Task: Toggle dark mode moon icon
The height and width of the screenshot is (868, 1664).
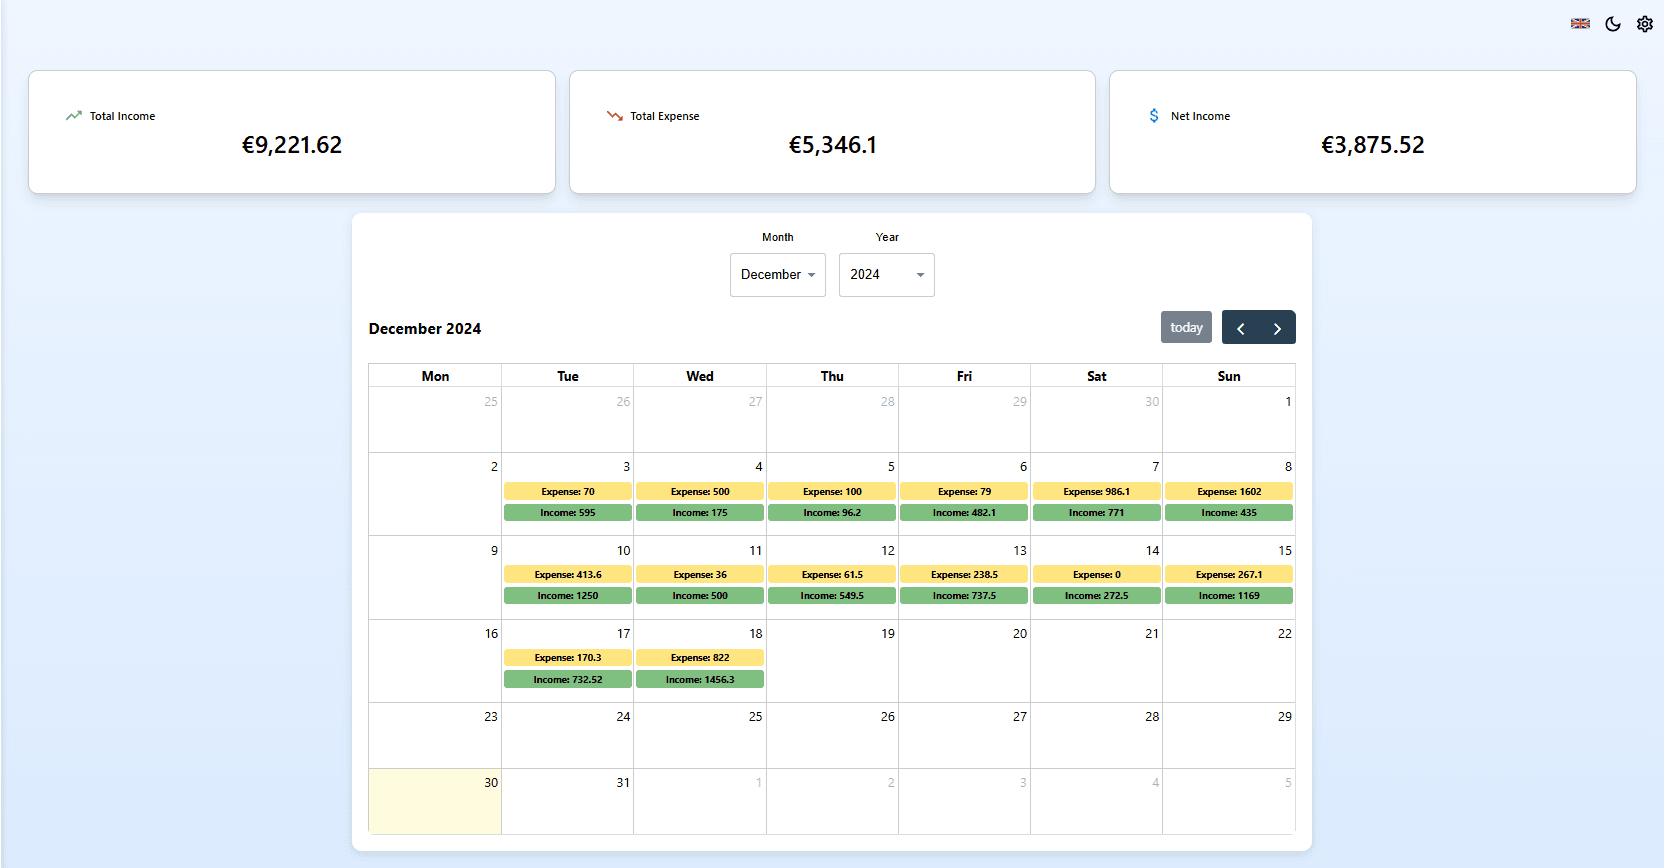Action: (1613, 24)
